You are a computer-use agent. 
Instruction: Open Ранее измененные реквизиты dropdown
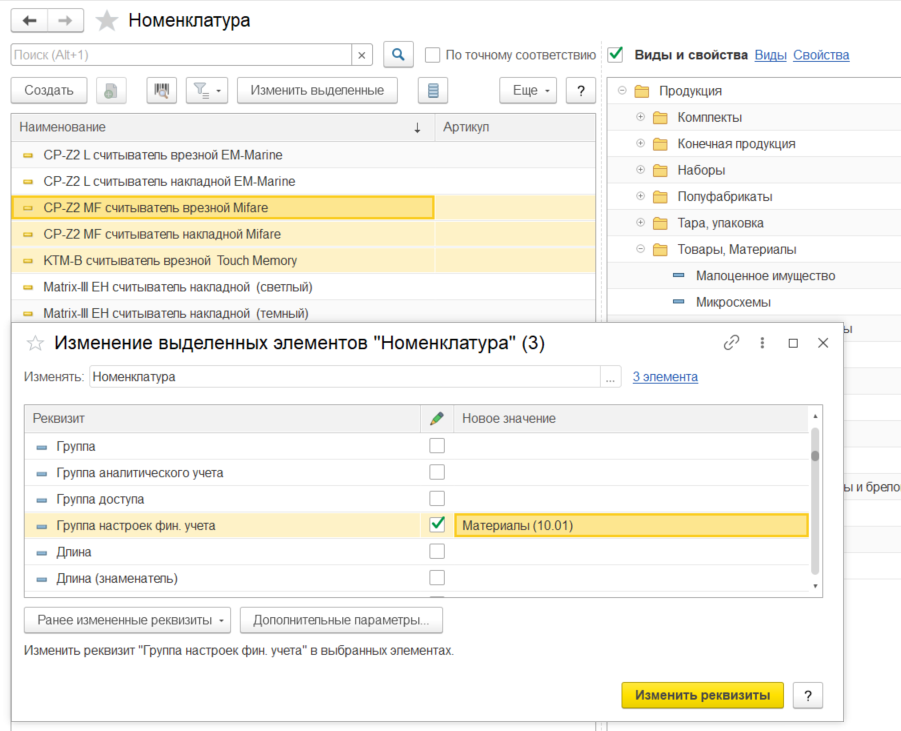tap(128, 620)
